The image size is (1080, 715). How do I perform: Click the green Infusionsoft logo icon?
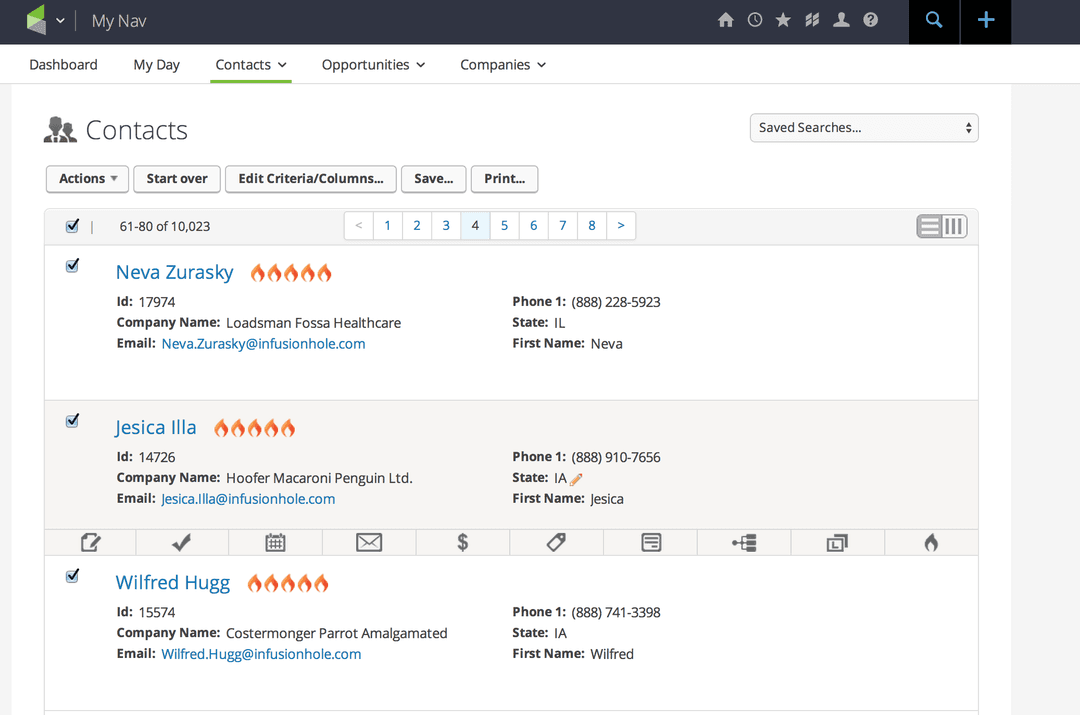pos(37,20)
